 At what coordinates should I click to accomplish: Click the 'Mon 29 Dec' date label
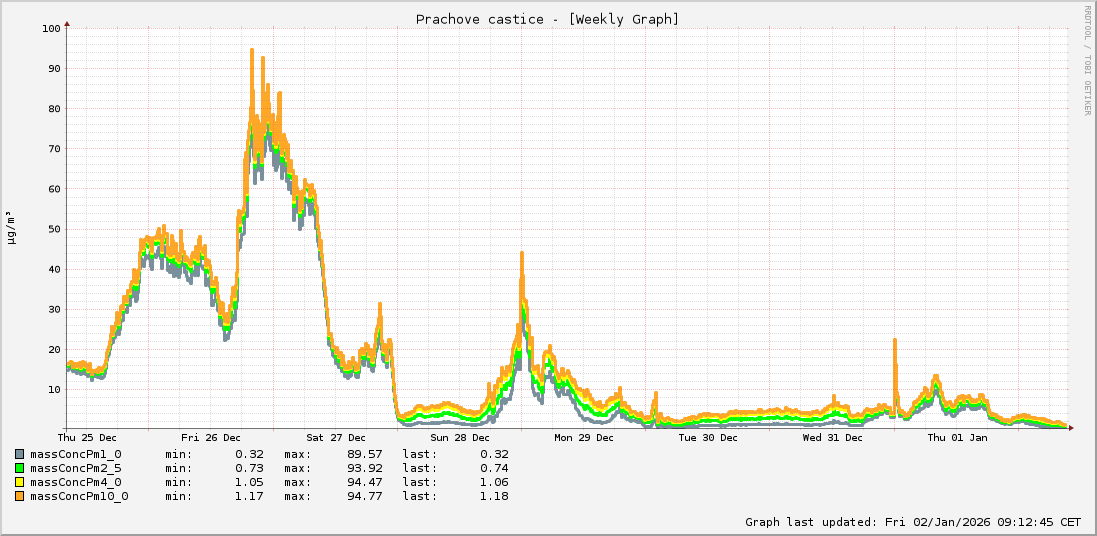584,438
